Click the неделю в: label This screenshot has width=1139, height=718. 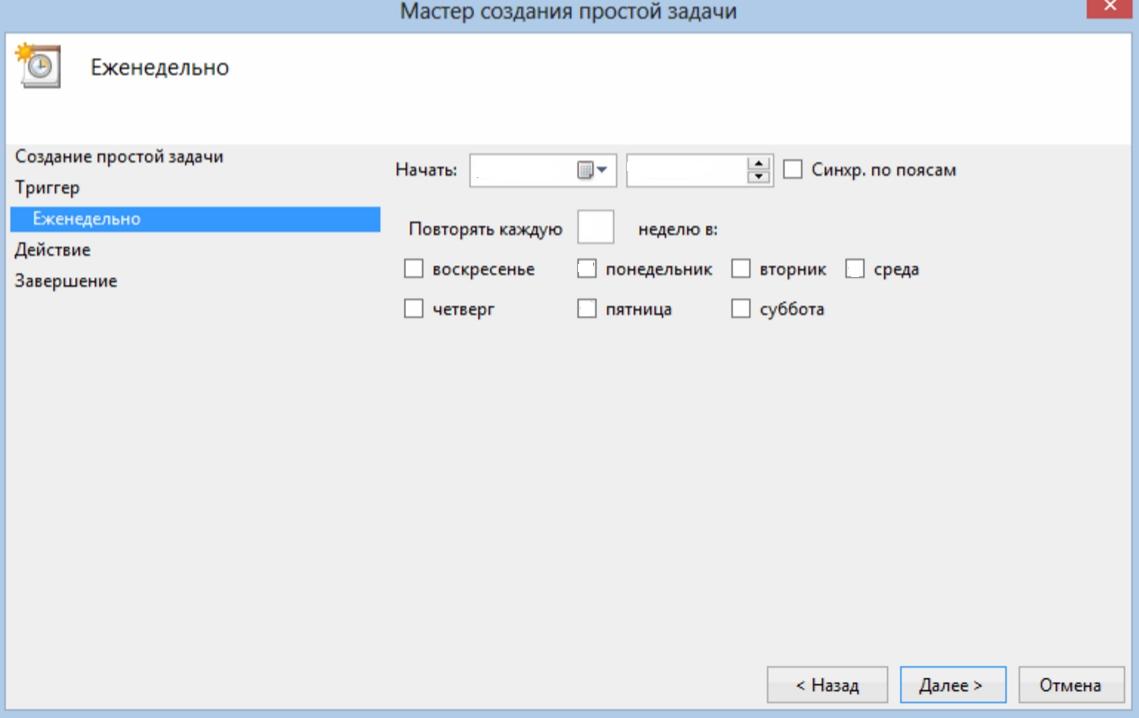[x=678, y=229]
